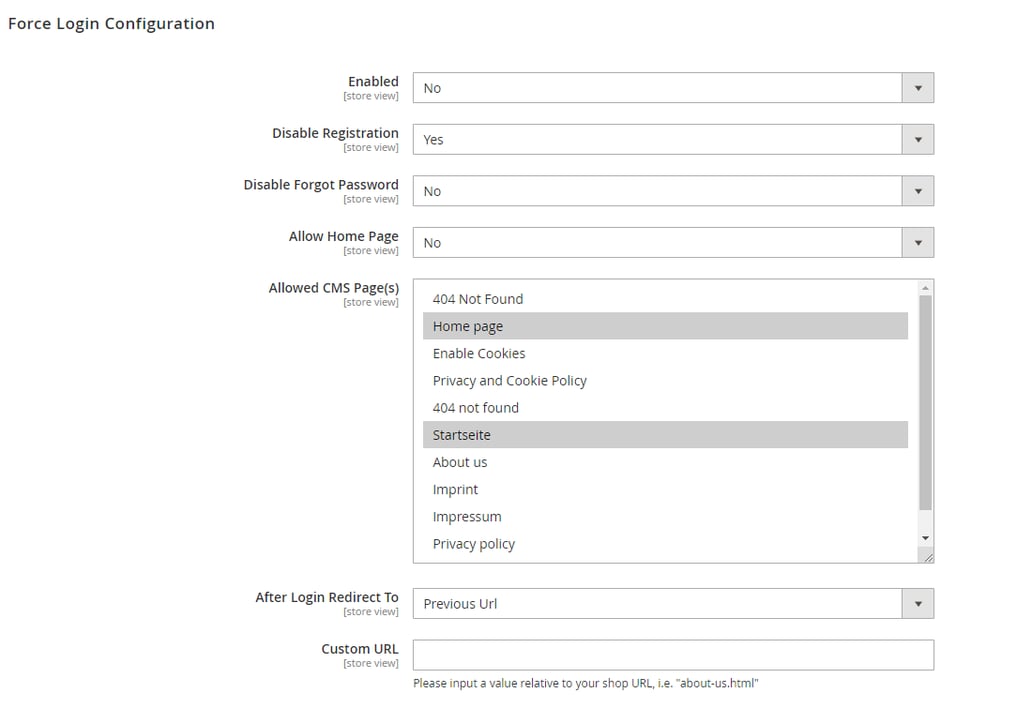Click the 'Force Login Configuration' heading
Screen dimensions: 1032x708
click(x=111, y=23)
